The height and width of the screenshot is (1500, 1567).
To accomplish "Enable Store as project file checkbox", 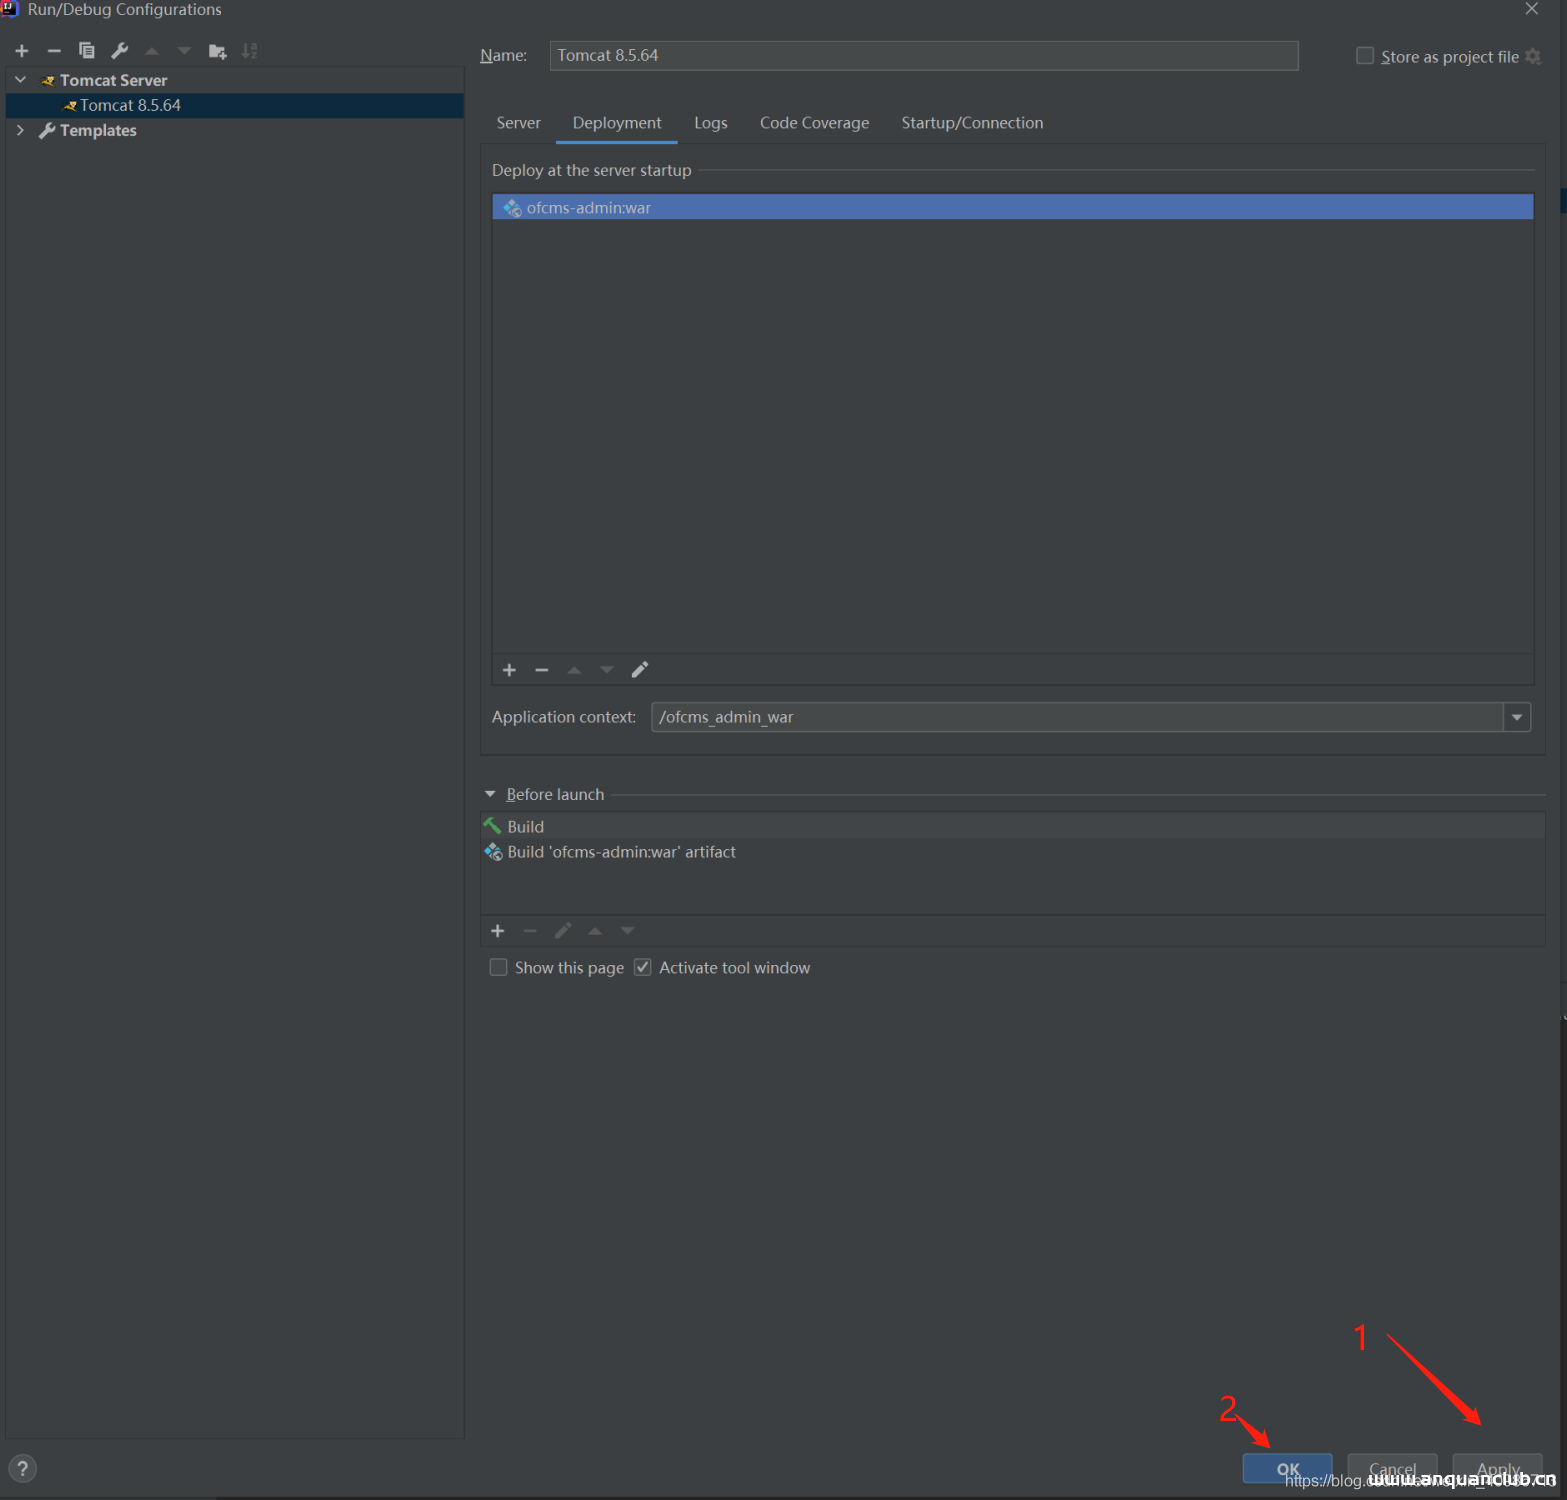I will coord(1365,56).
